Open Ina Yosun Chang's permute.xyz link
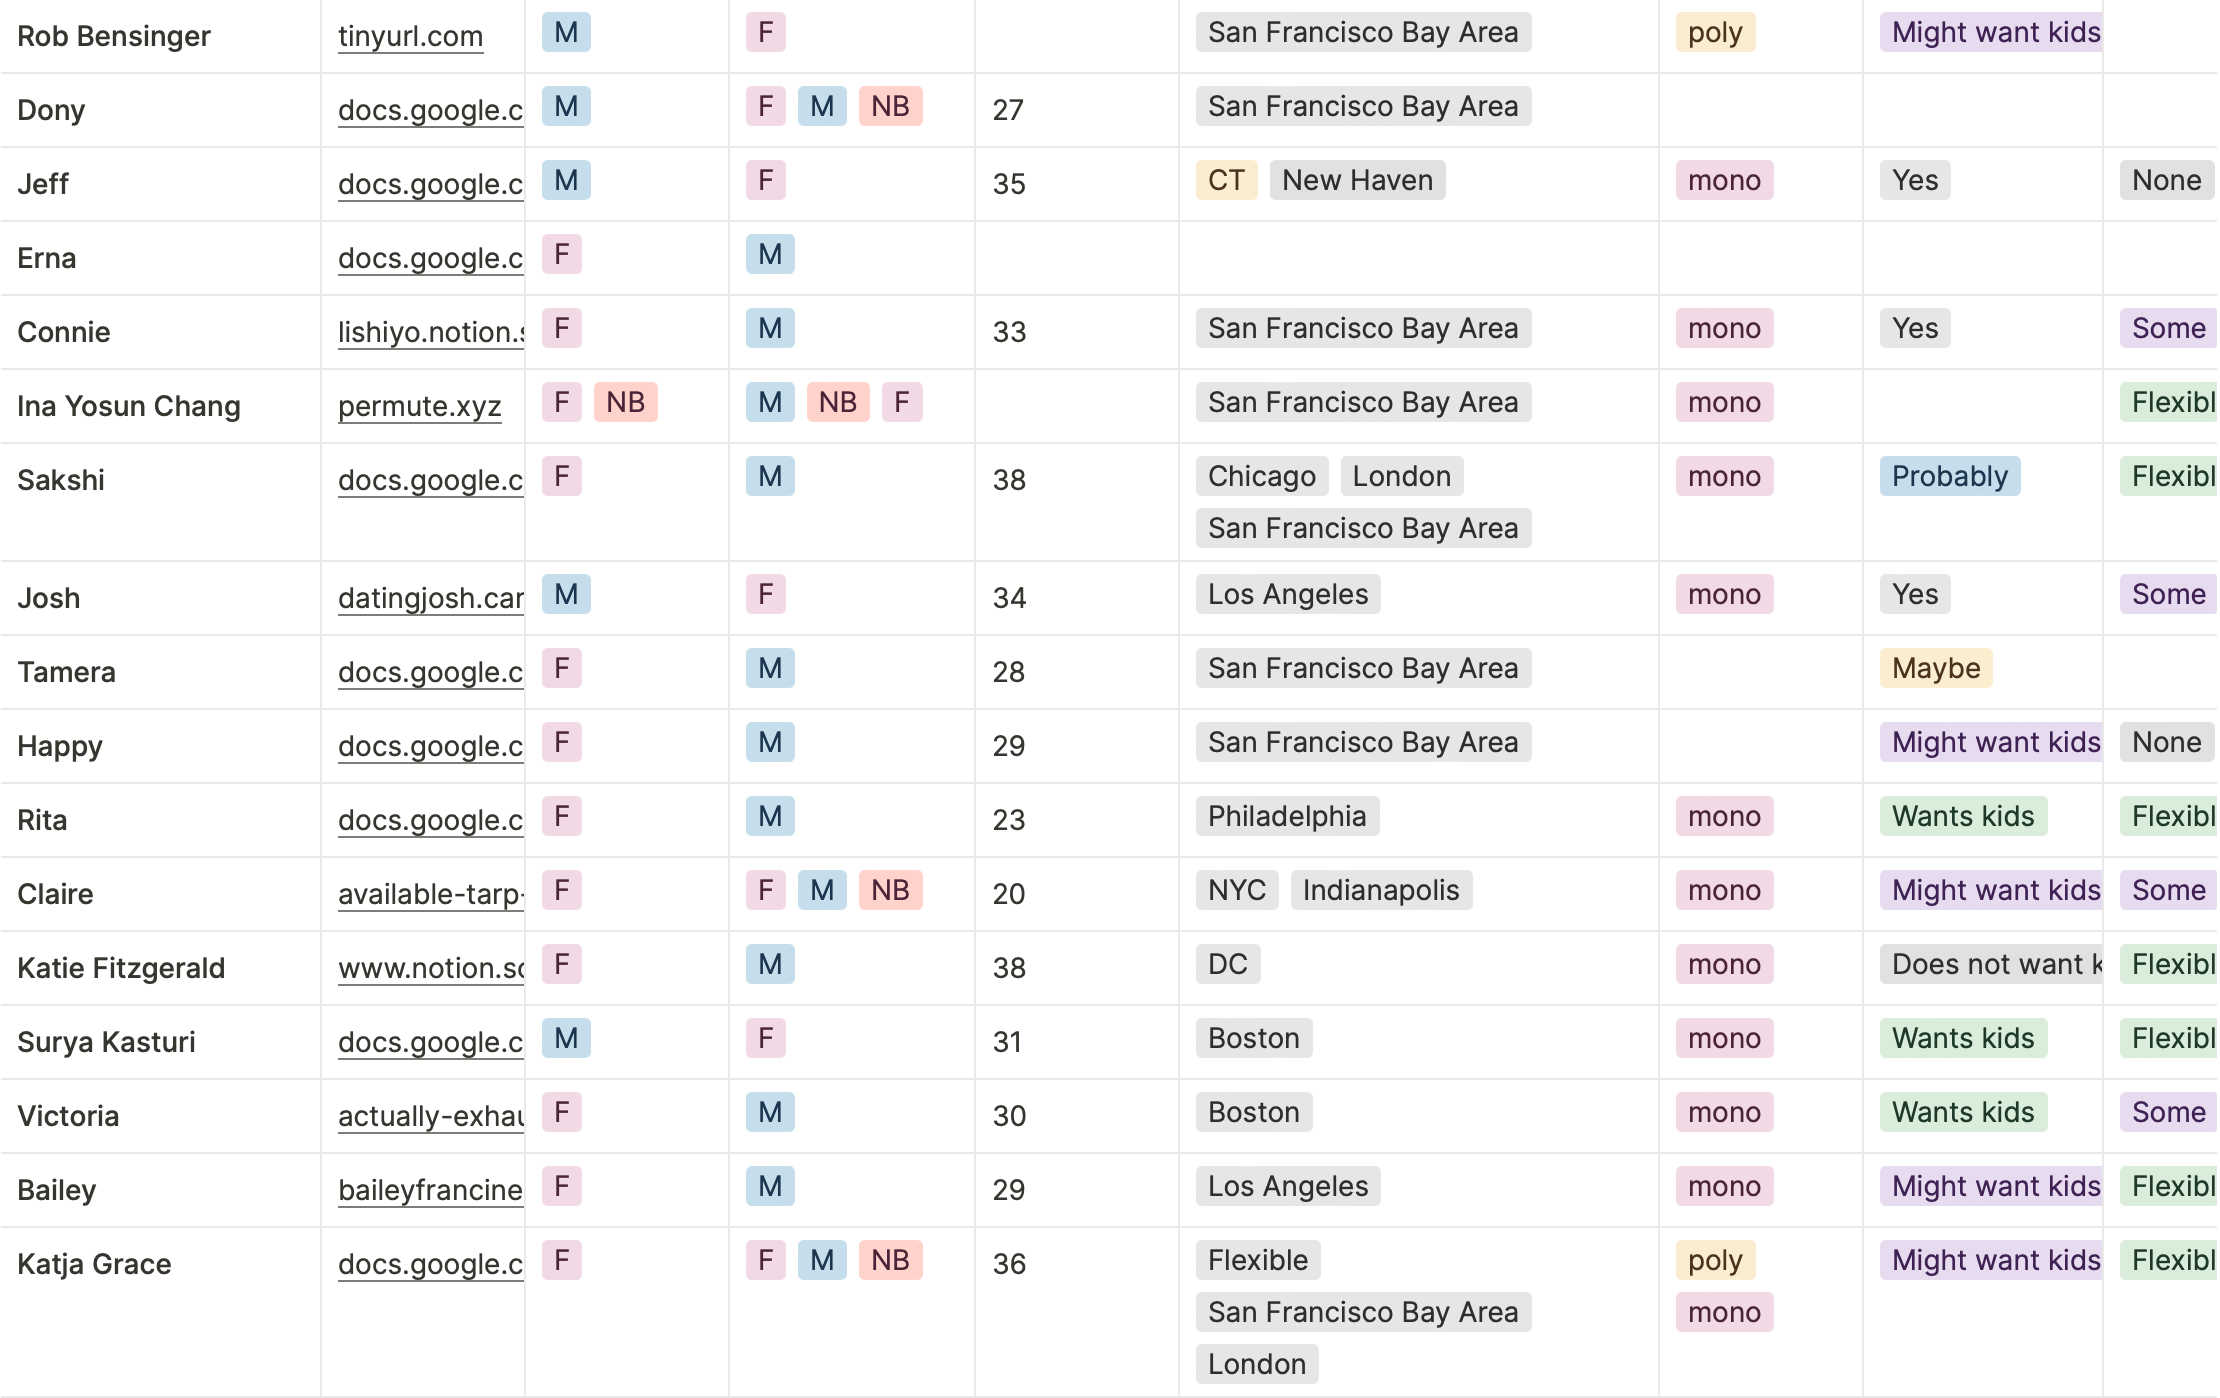The image size is (2220, 1398). pyautogui.click(x=419, y=406)
